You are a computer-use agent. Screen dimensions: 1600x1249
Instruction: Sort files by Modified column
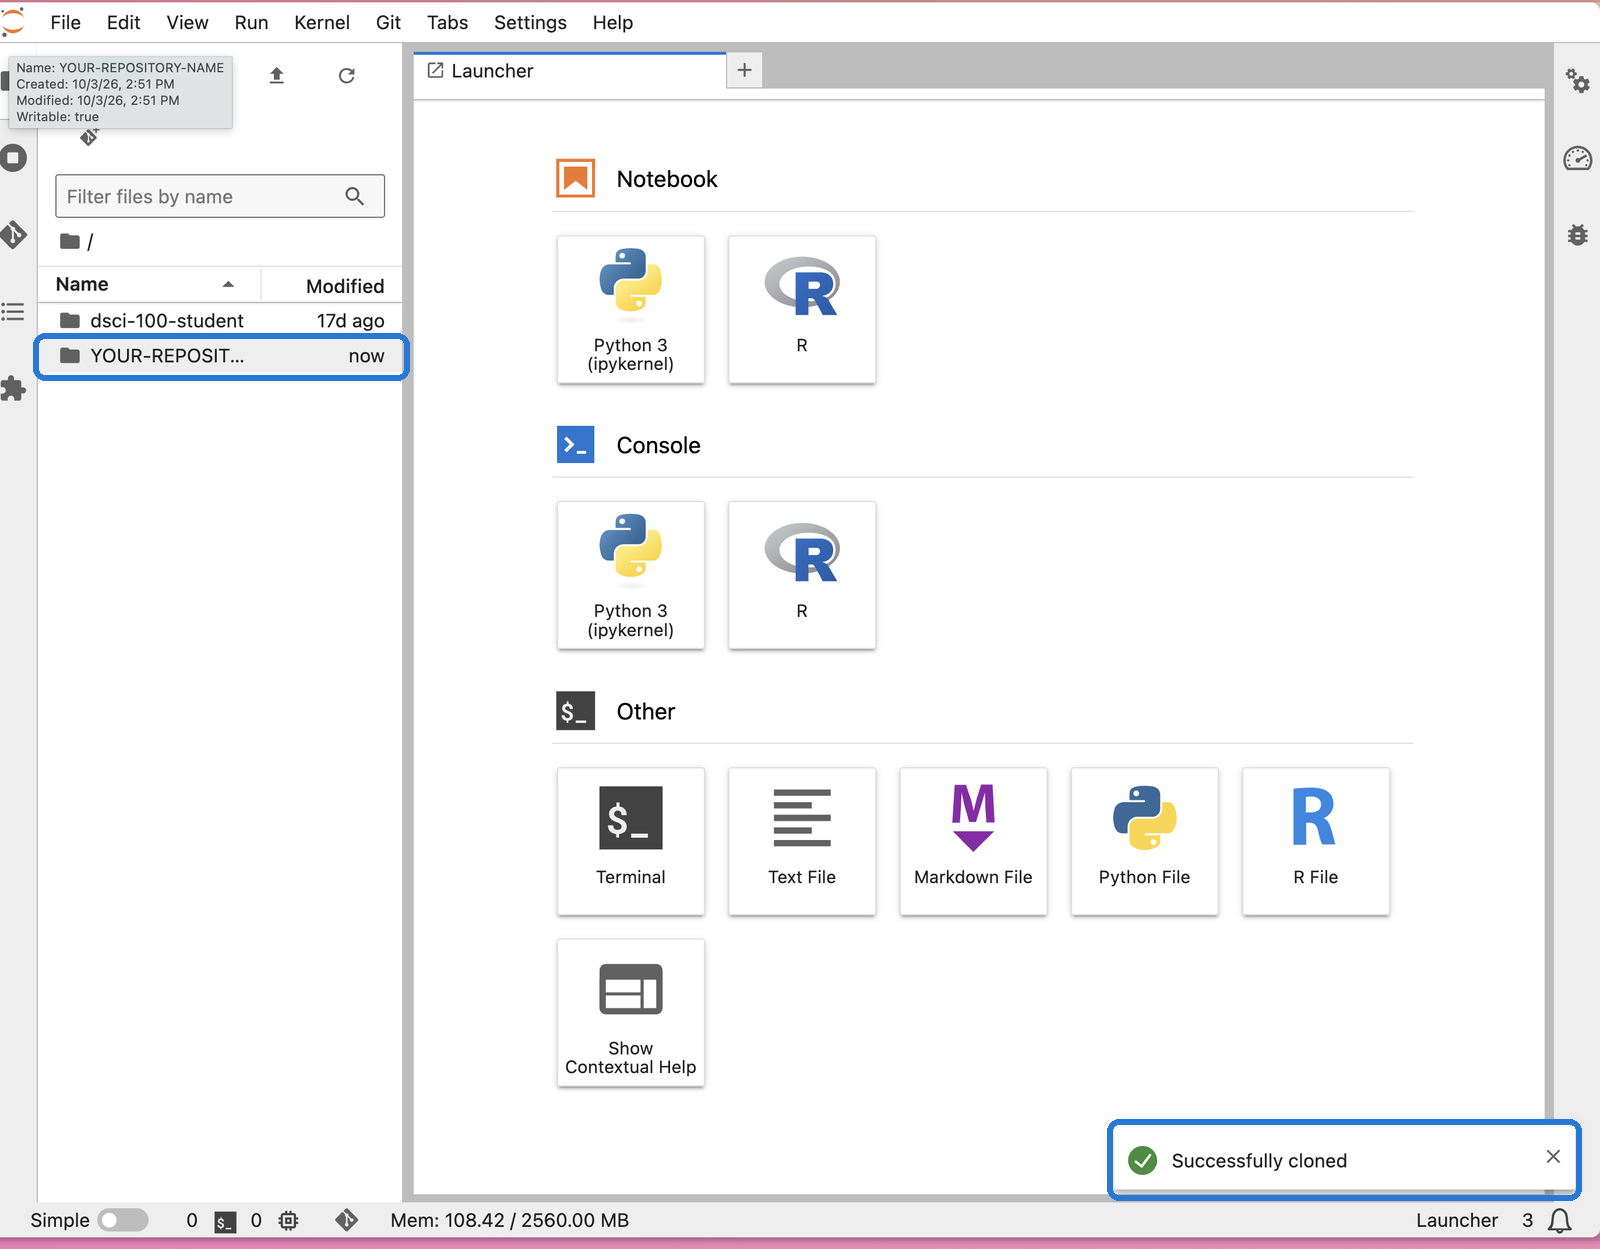pos(333,285)
